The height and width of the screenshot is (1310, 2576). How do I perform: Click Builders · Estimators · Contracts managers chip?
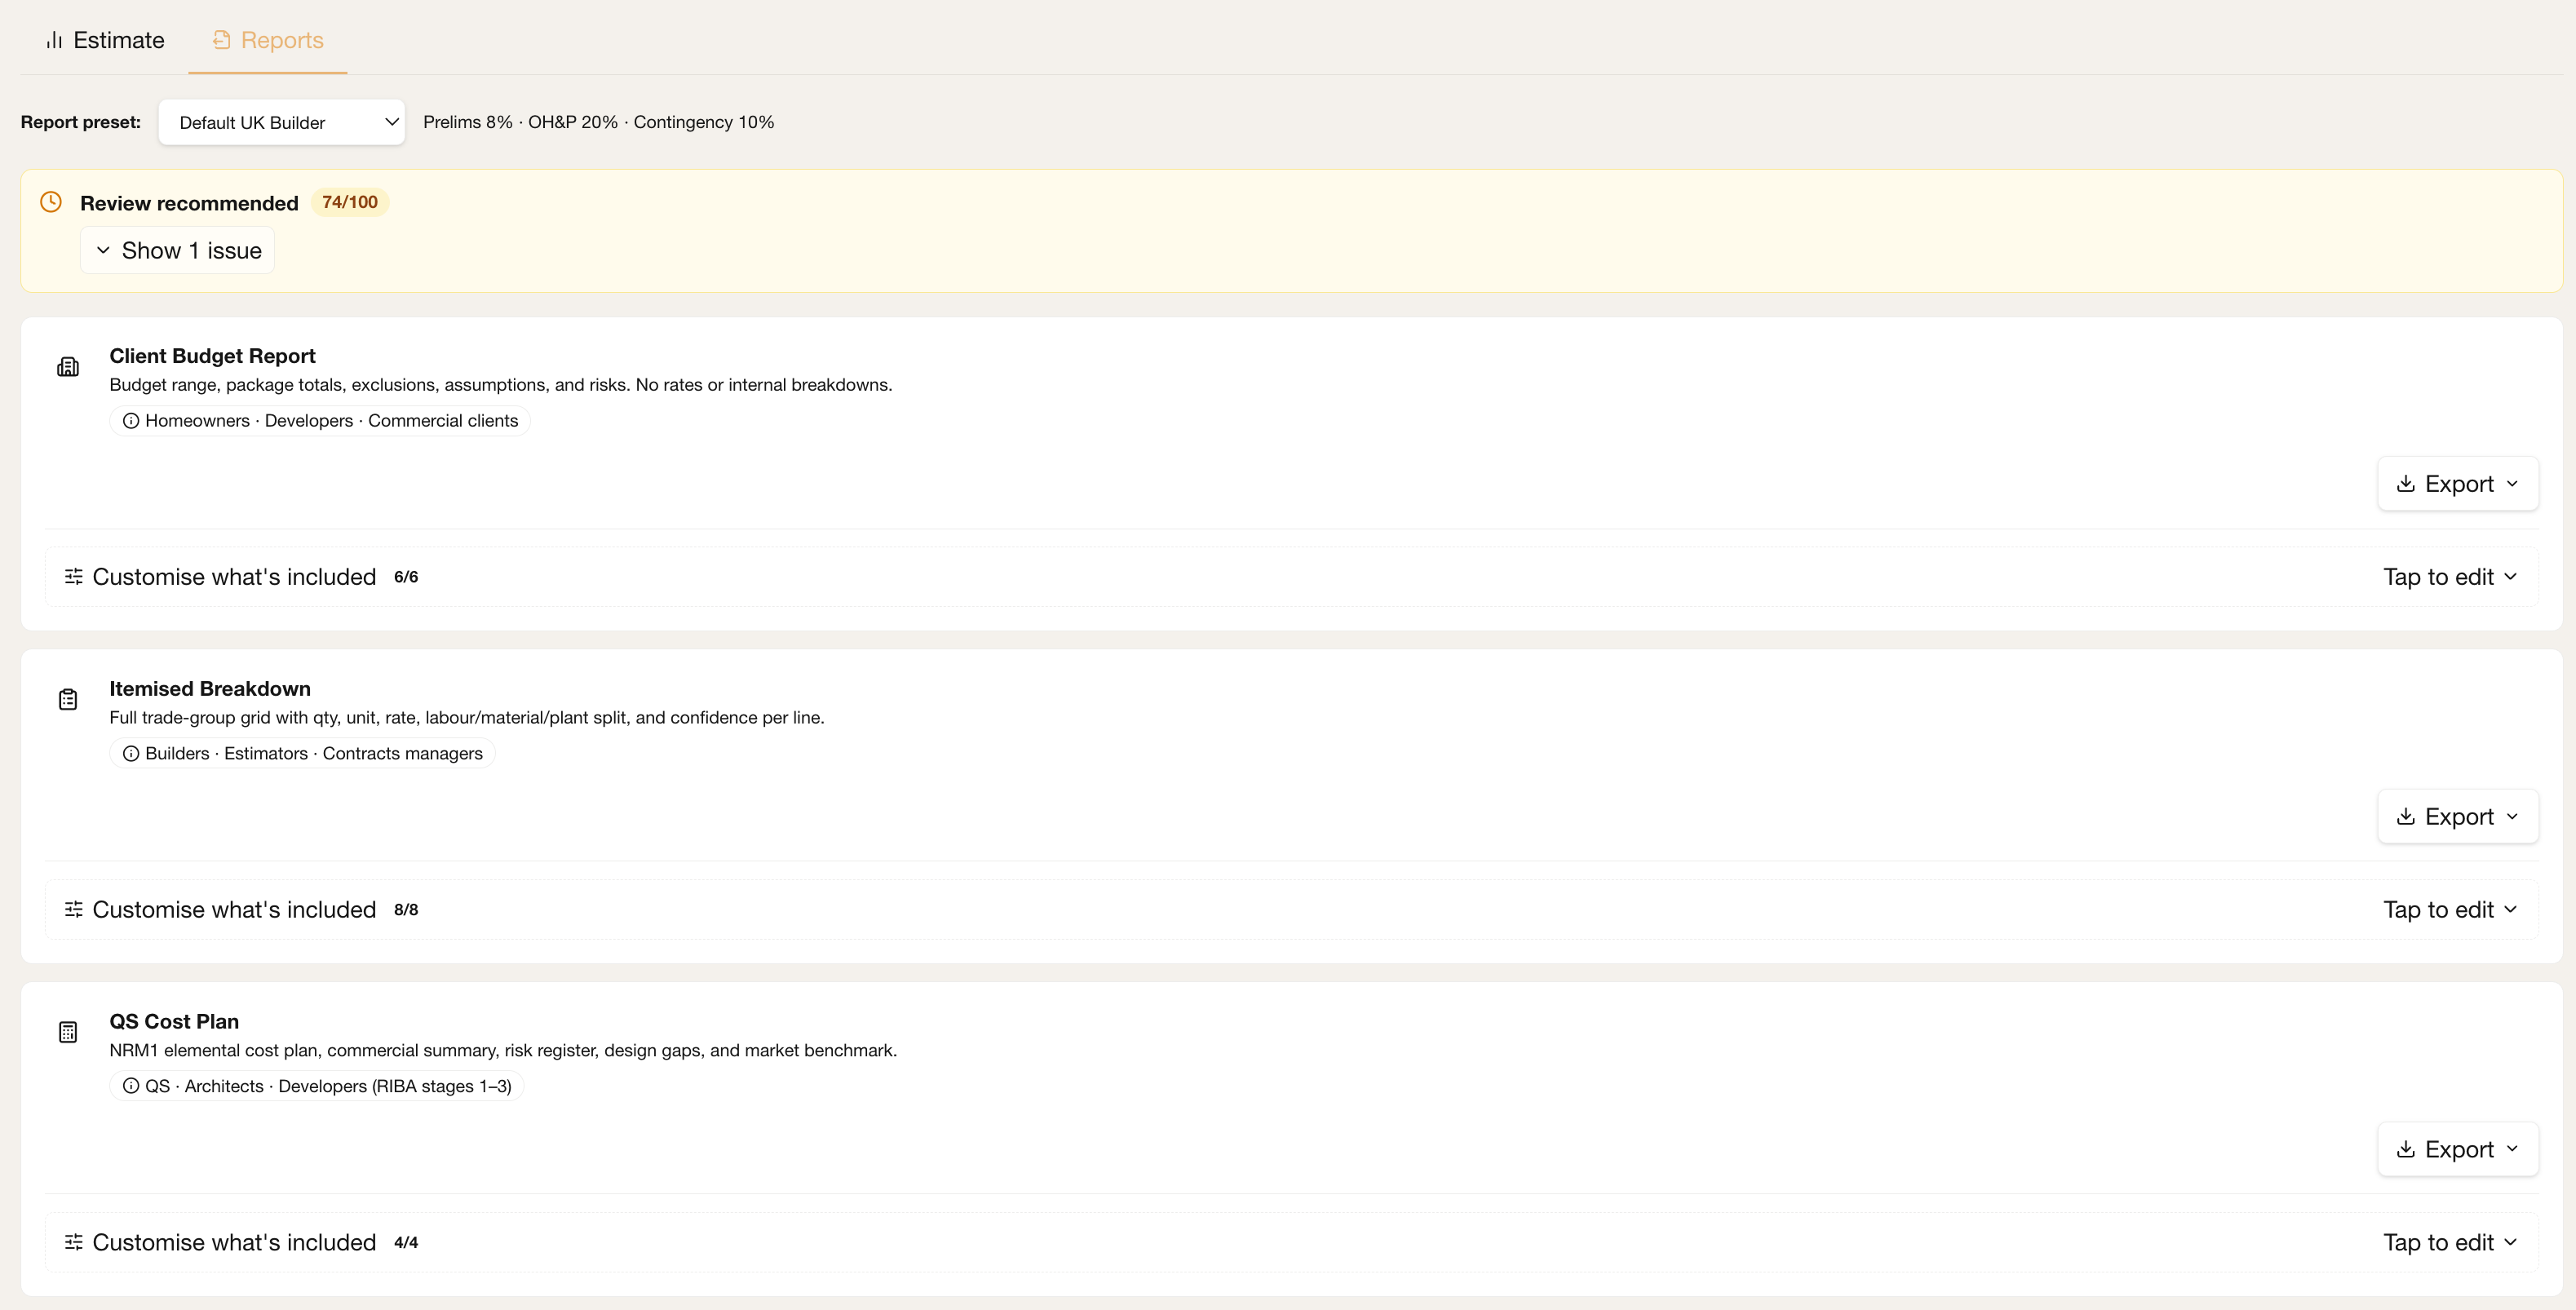point(302,754)
